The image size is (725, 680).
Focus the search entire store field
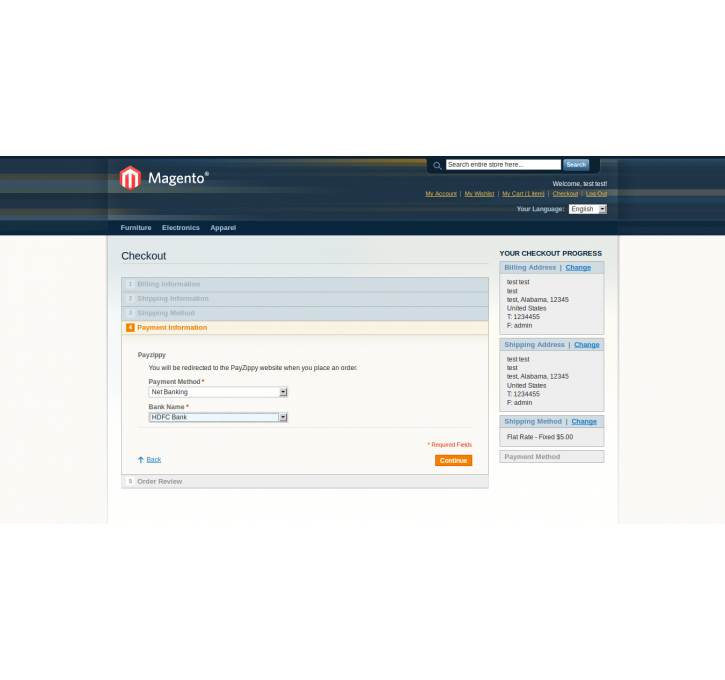(x=503, y=165)
